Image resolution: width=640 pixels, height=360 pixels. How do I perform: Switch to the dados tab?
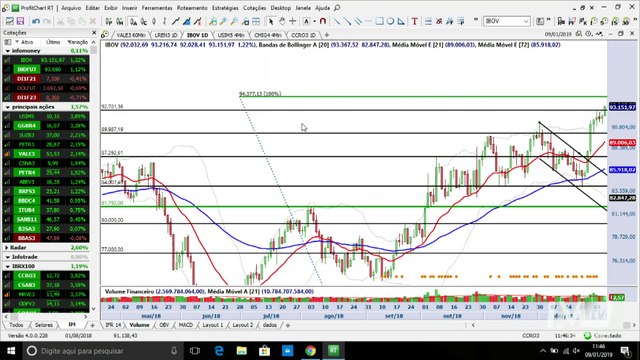click(x=269, y=325)
